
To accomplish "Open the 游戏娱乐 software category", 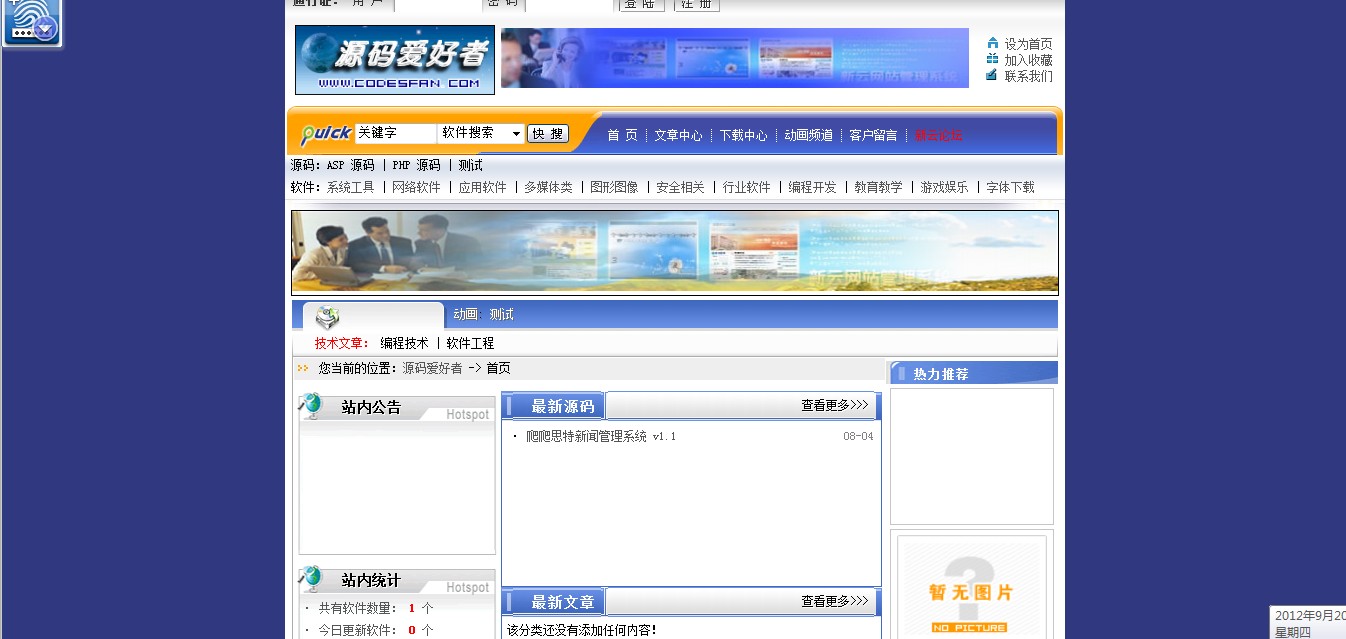I will [944, 187].
